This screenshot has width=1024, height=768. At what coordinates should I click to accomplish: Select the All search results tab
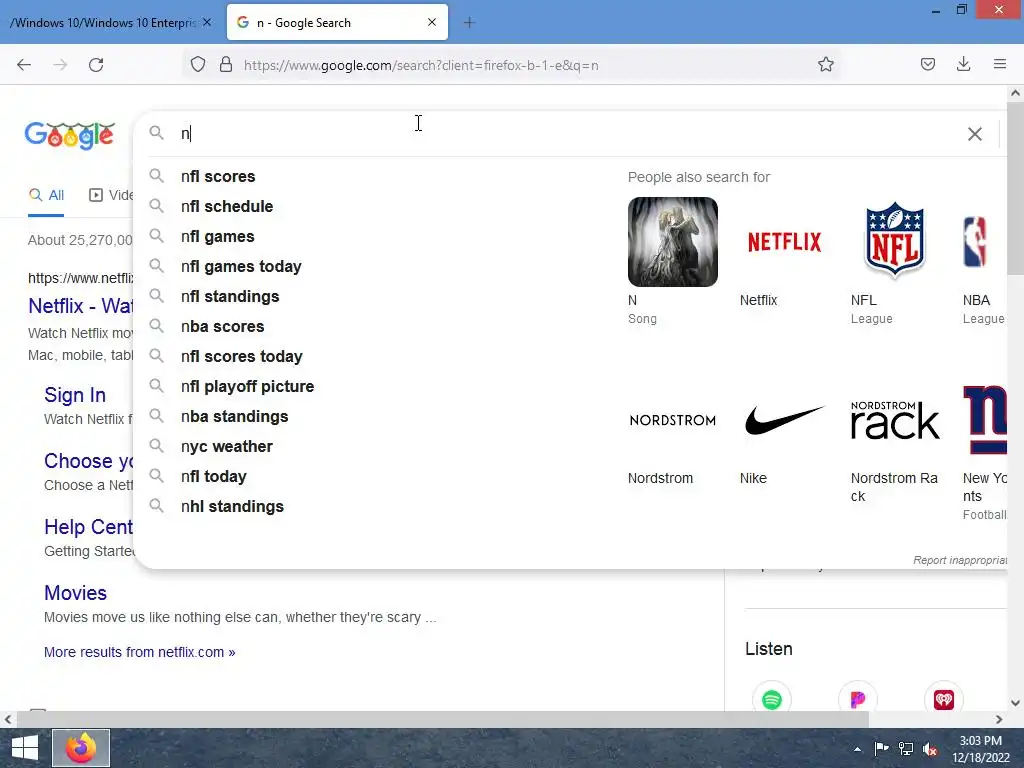(46, 195)
